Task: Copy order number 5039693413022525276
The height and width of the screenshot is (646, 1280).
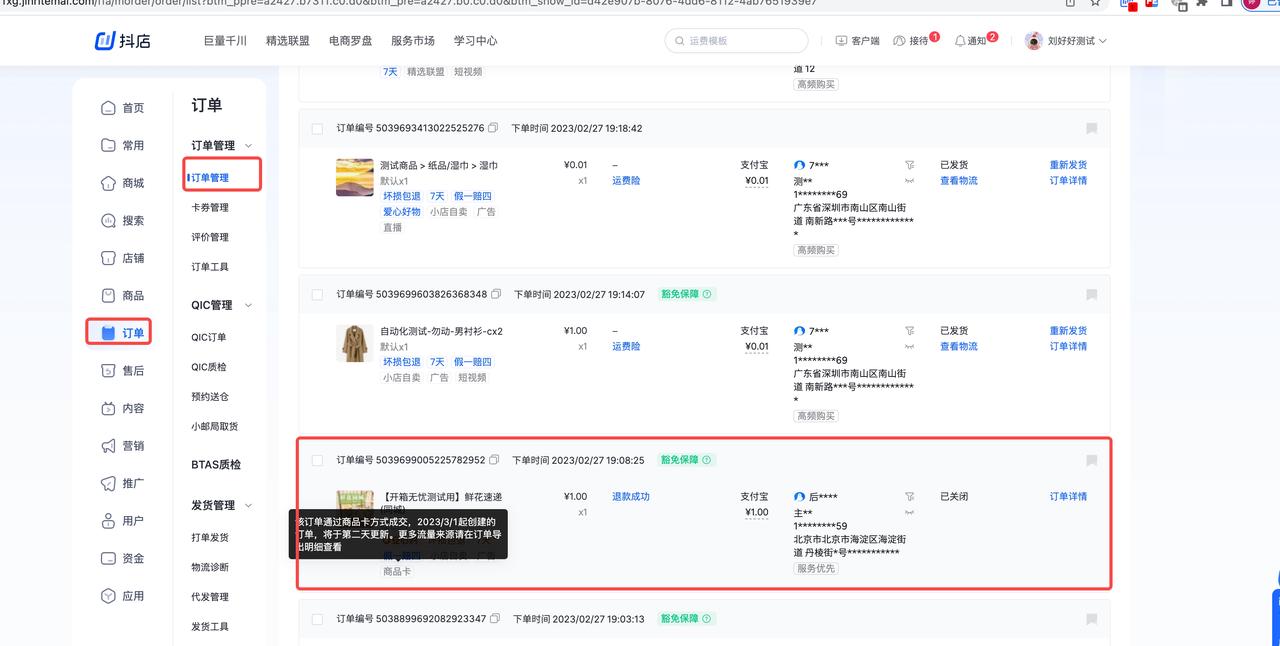Action: [x=494, y=128]
